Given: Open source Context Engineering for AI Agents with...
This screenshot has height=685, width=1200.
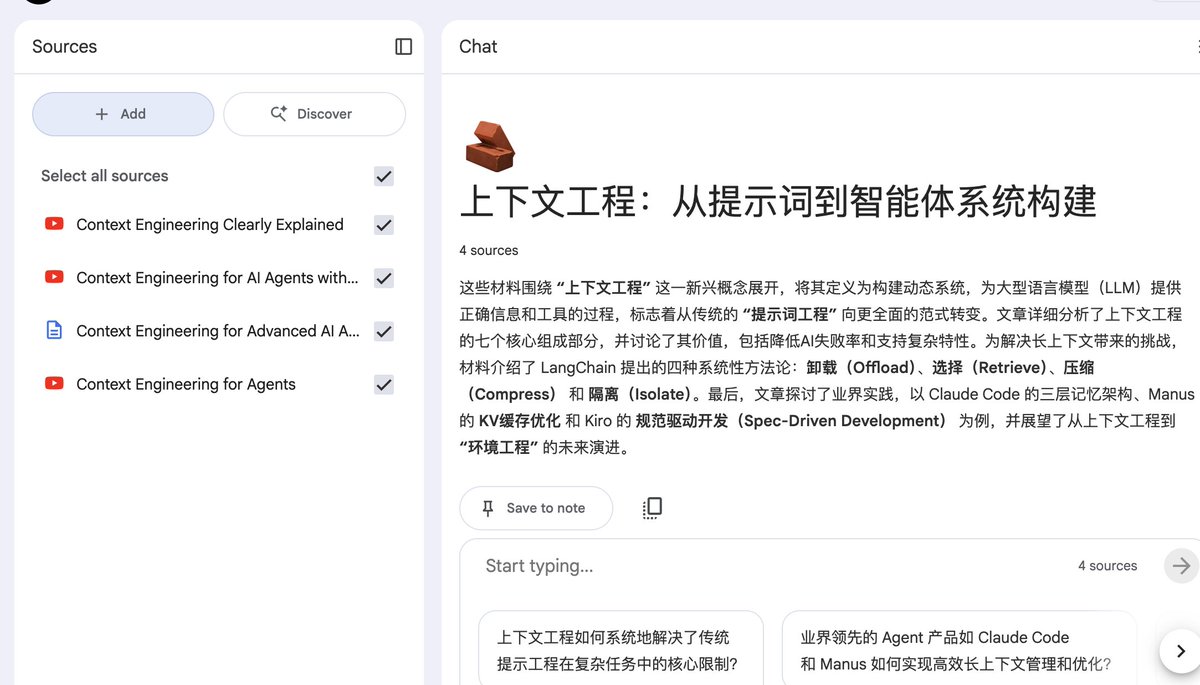Looking at the screenshot, I should (x=217, y=278).
